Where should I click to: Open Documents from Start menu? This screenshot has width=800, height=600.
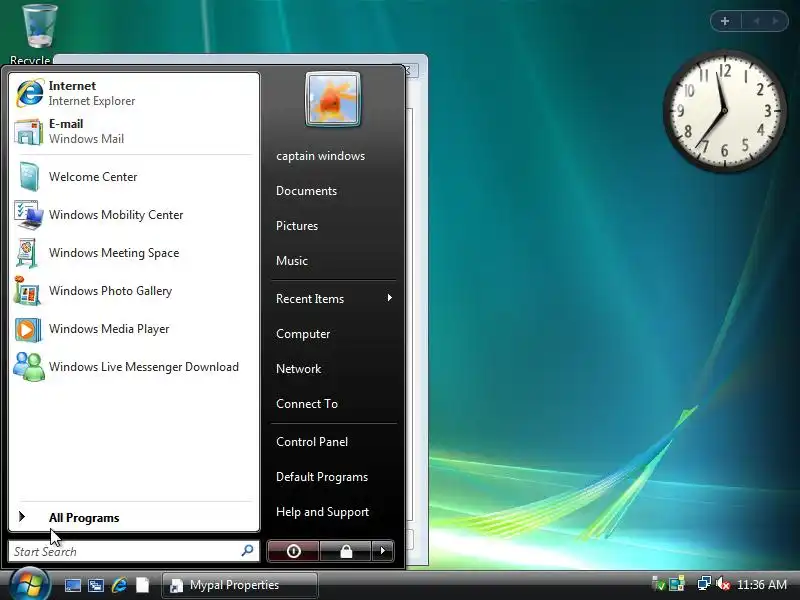click(x=306, y=191)
